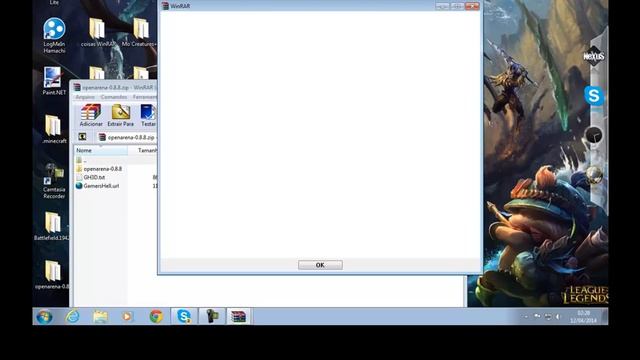This screenshot has height=360, width=640.
Task: Click the Adicionar toolbar icon
Action: pos(91,115)
